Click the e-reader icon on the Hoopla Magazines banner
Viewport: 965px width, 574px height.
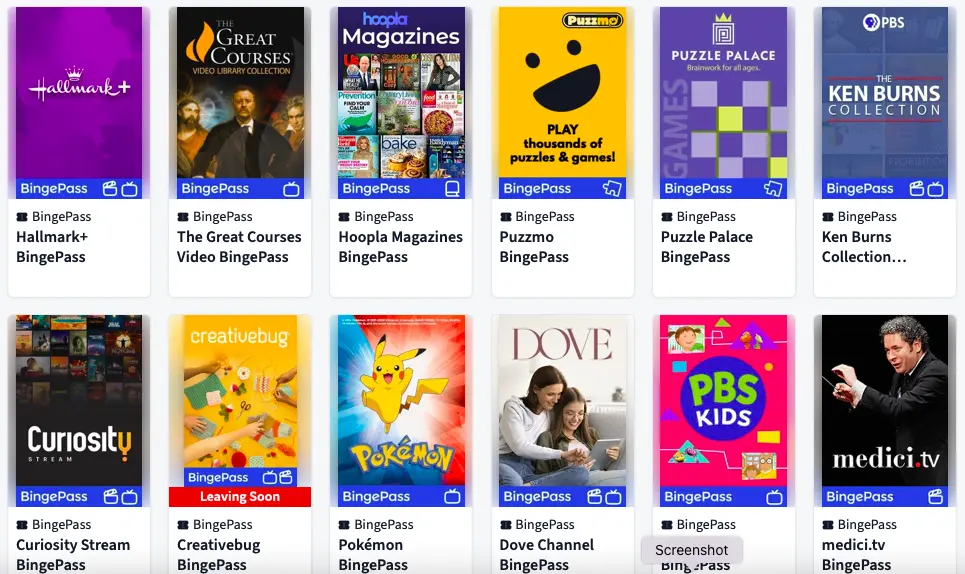click(x=452, y=189)
